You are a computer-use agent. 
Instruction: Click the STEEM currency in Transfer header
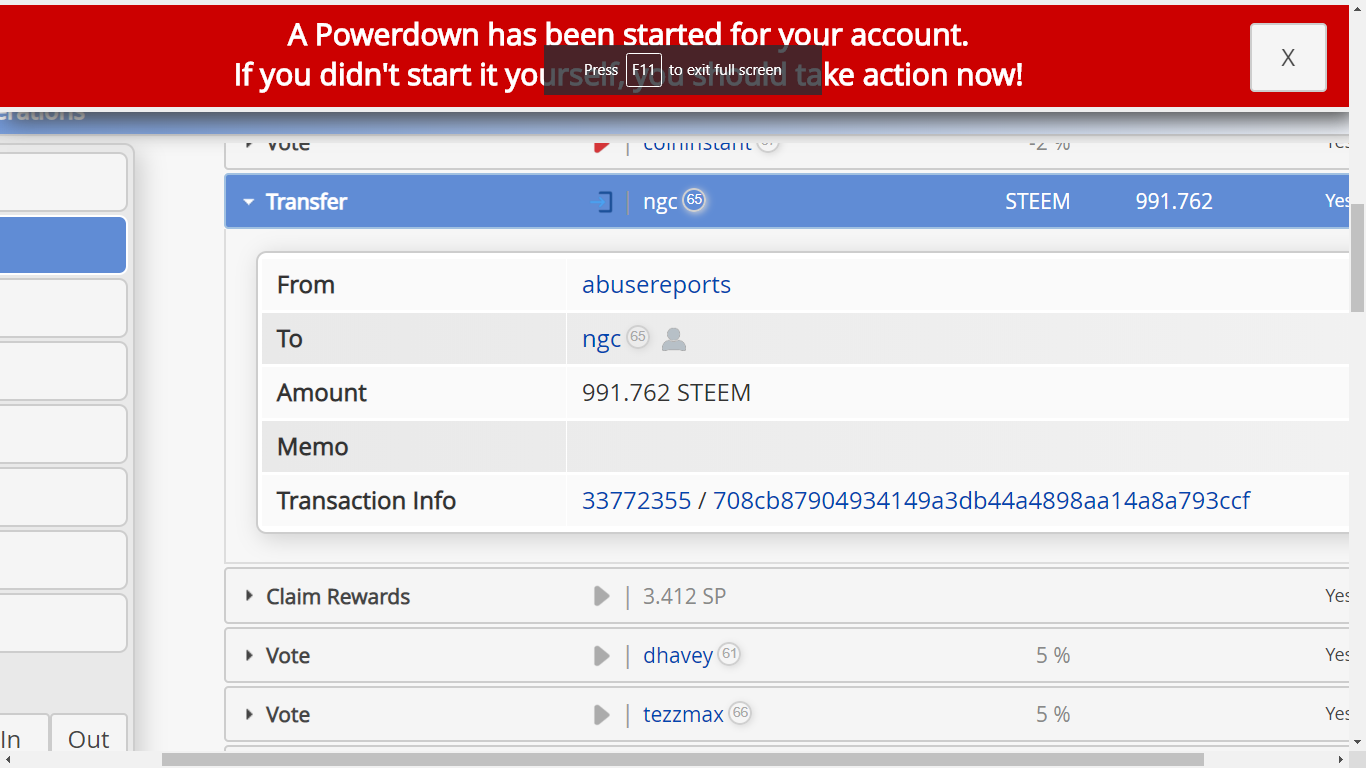pos(1037,202)
